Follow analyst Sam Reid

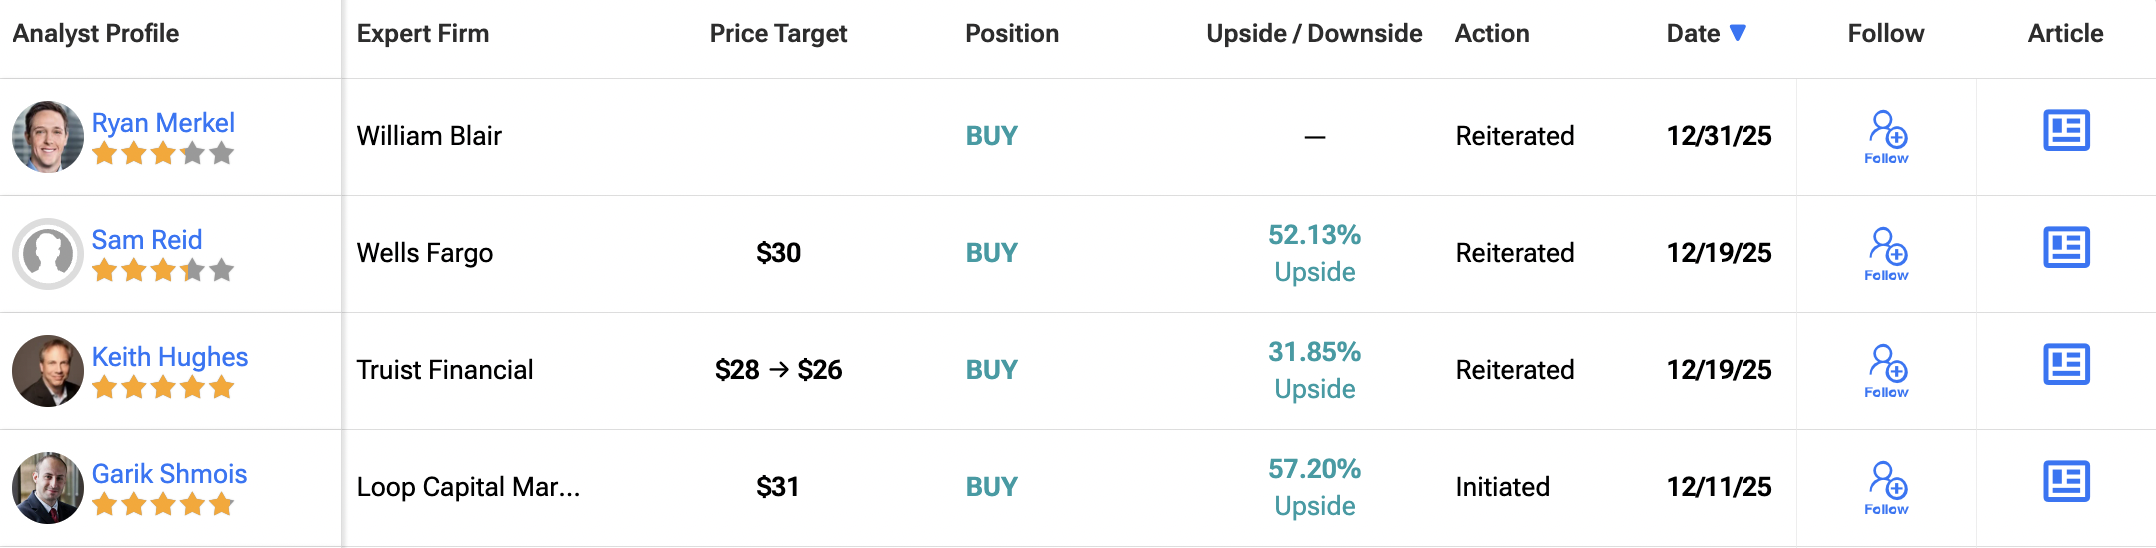point(1886,254)
